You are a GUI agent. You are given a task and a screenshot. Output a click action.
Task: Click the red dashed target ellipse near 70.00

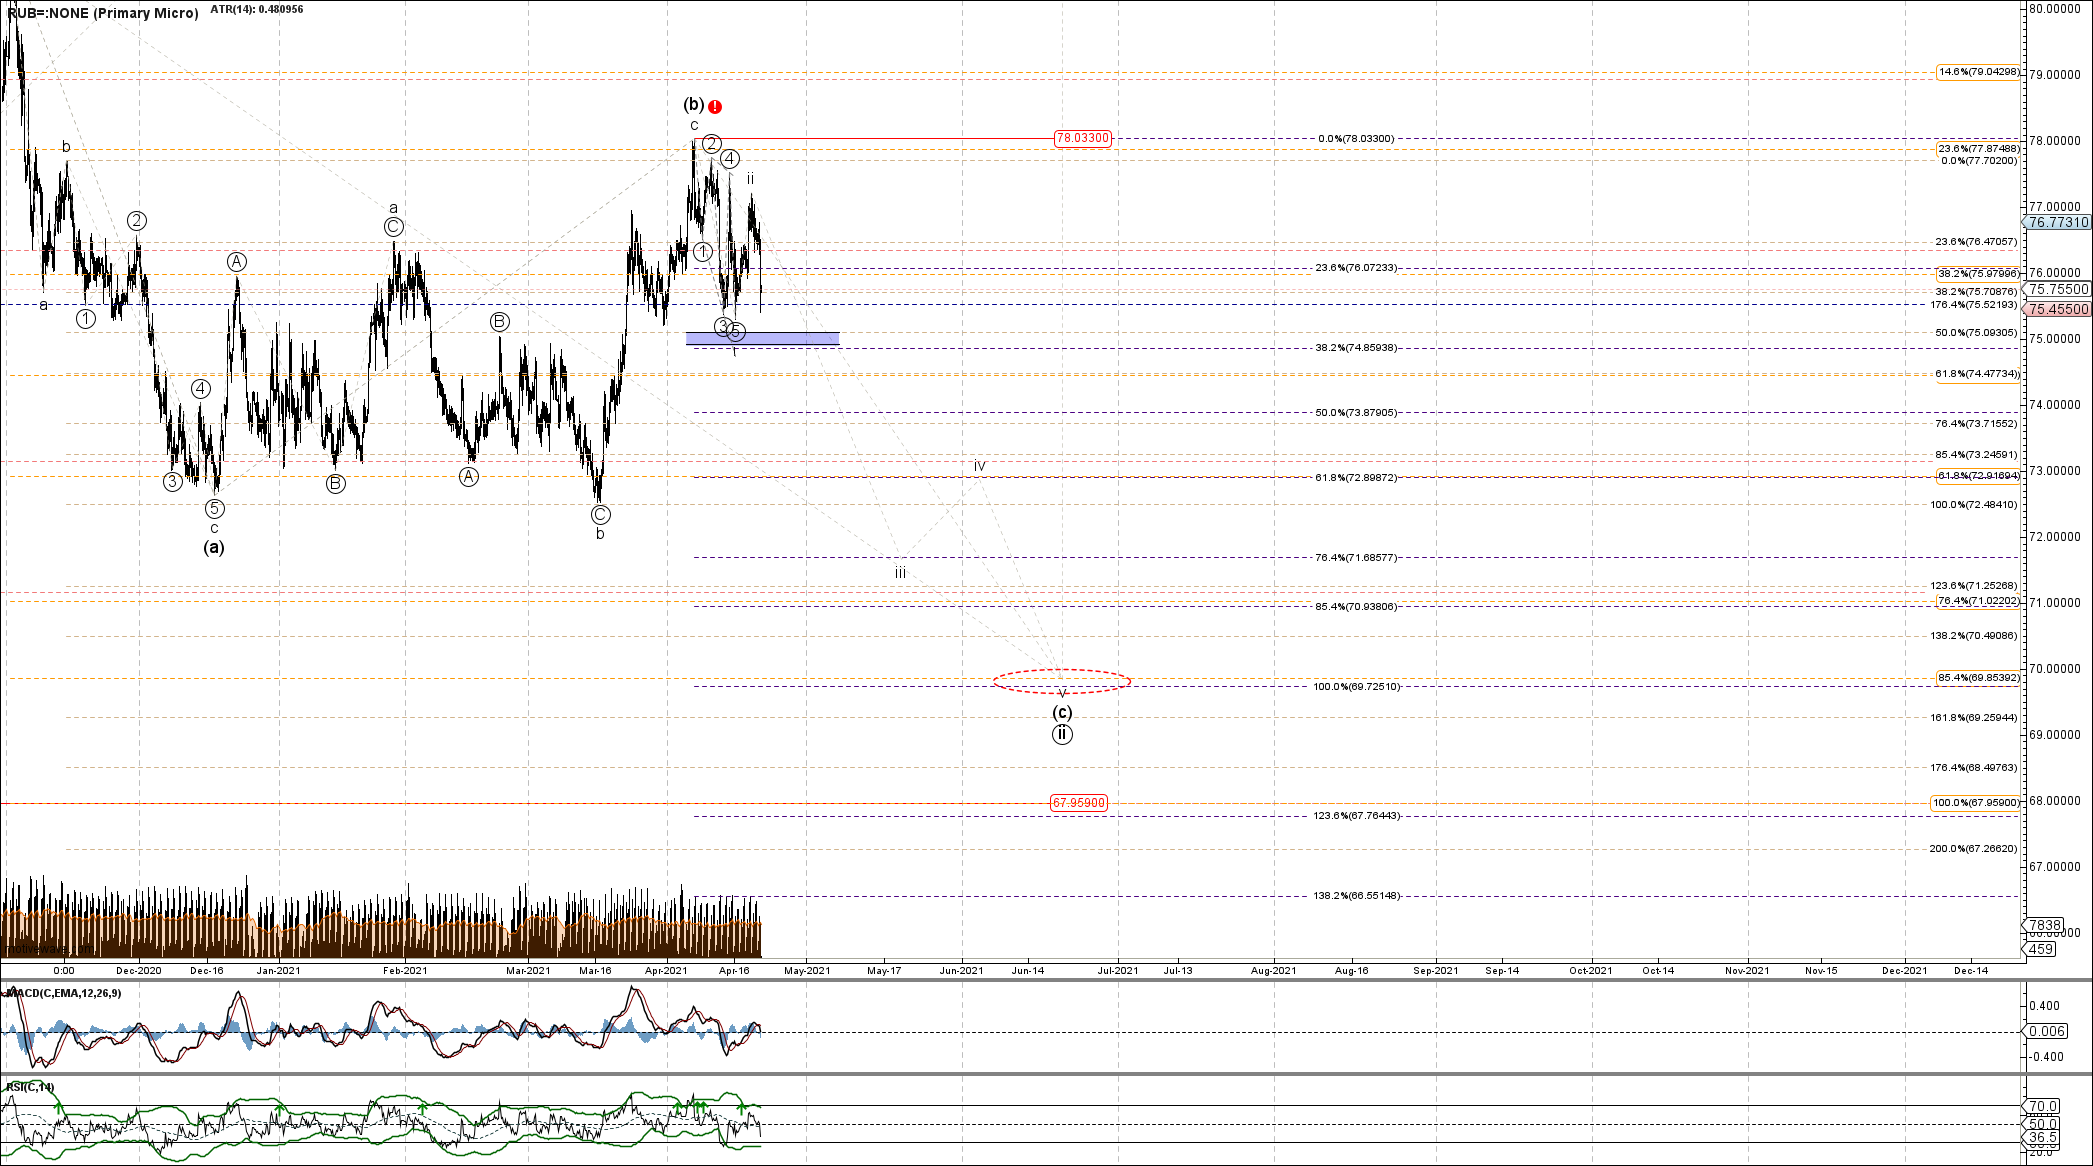[x=1062, y=681]
